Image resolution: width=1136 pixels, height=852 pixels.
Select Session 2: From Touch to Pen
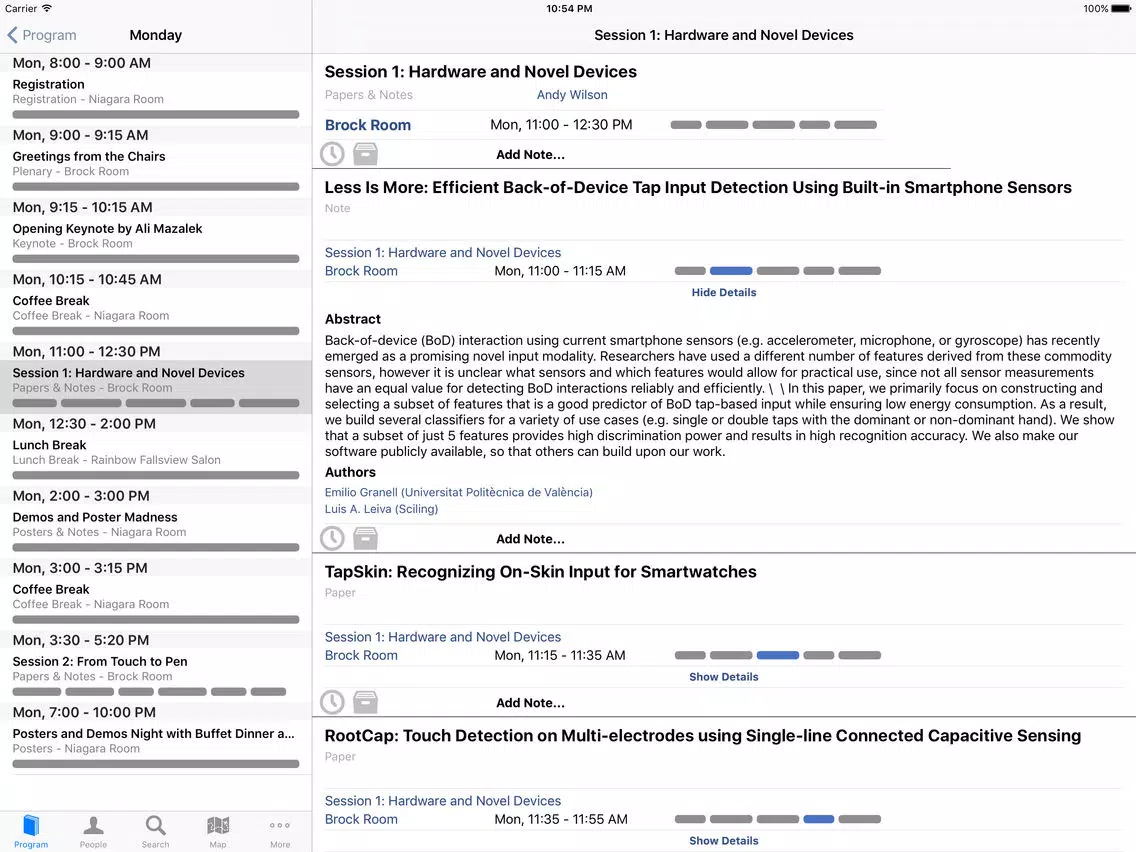(x=156, y=669)
